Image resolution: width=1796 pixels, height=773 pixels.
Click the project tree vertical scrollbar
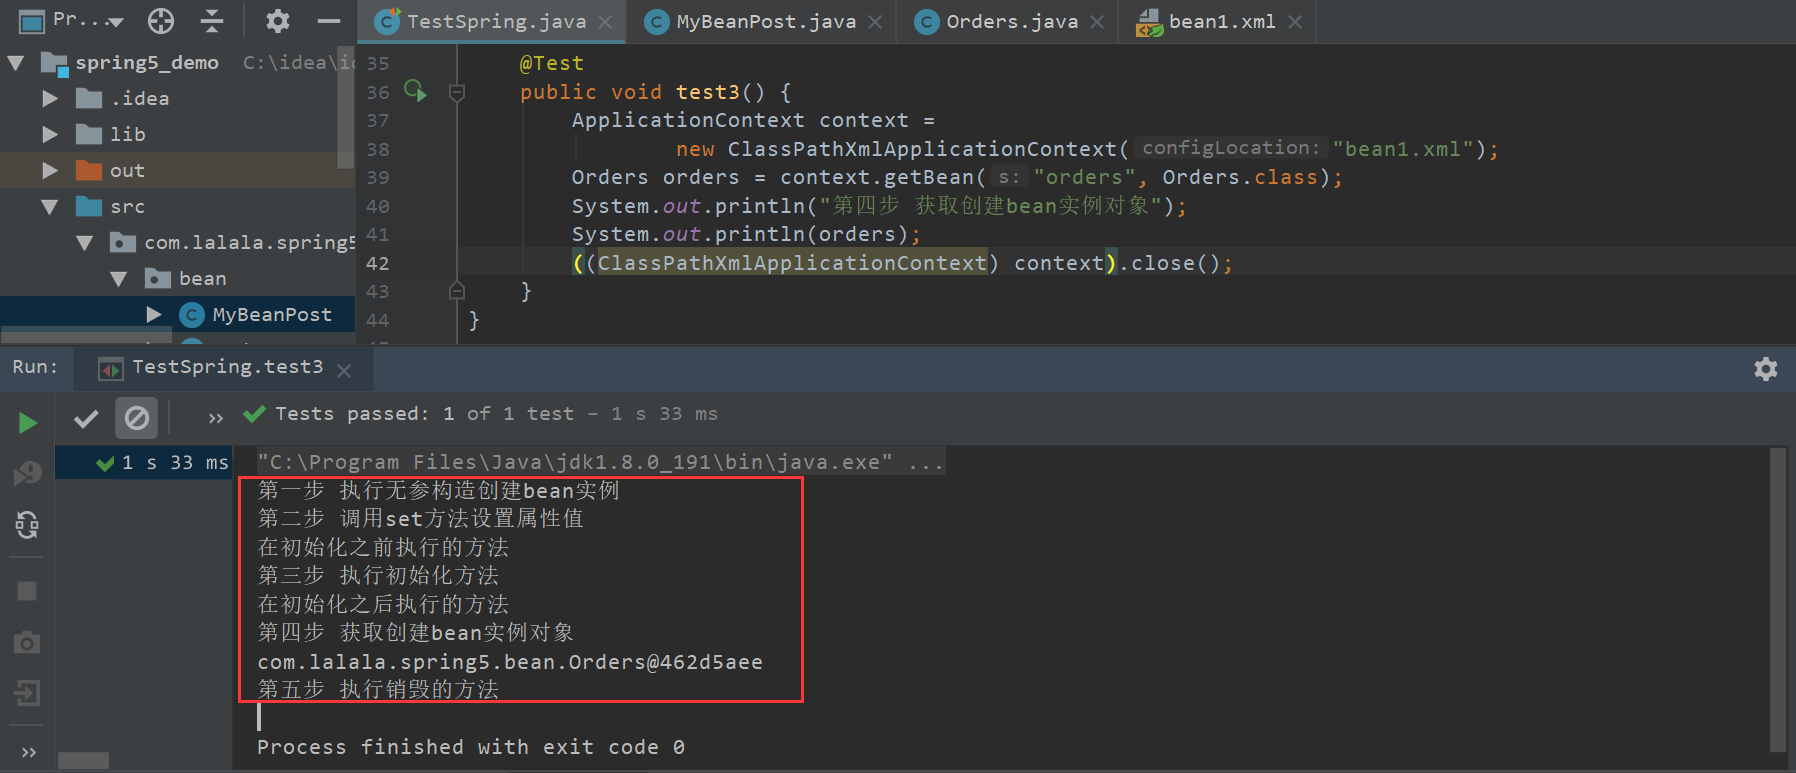346,107
